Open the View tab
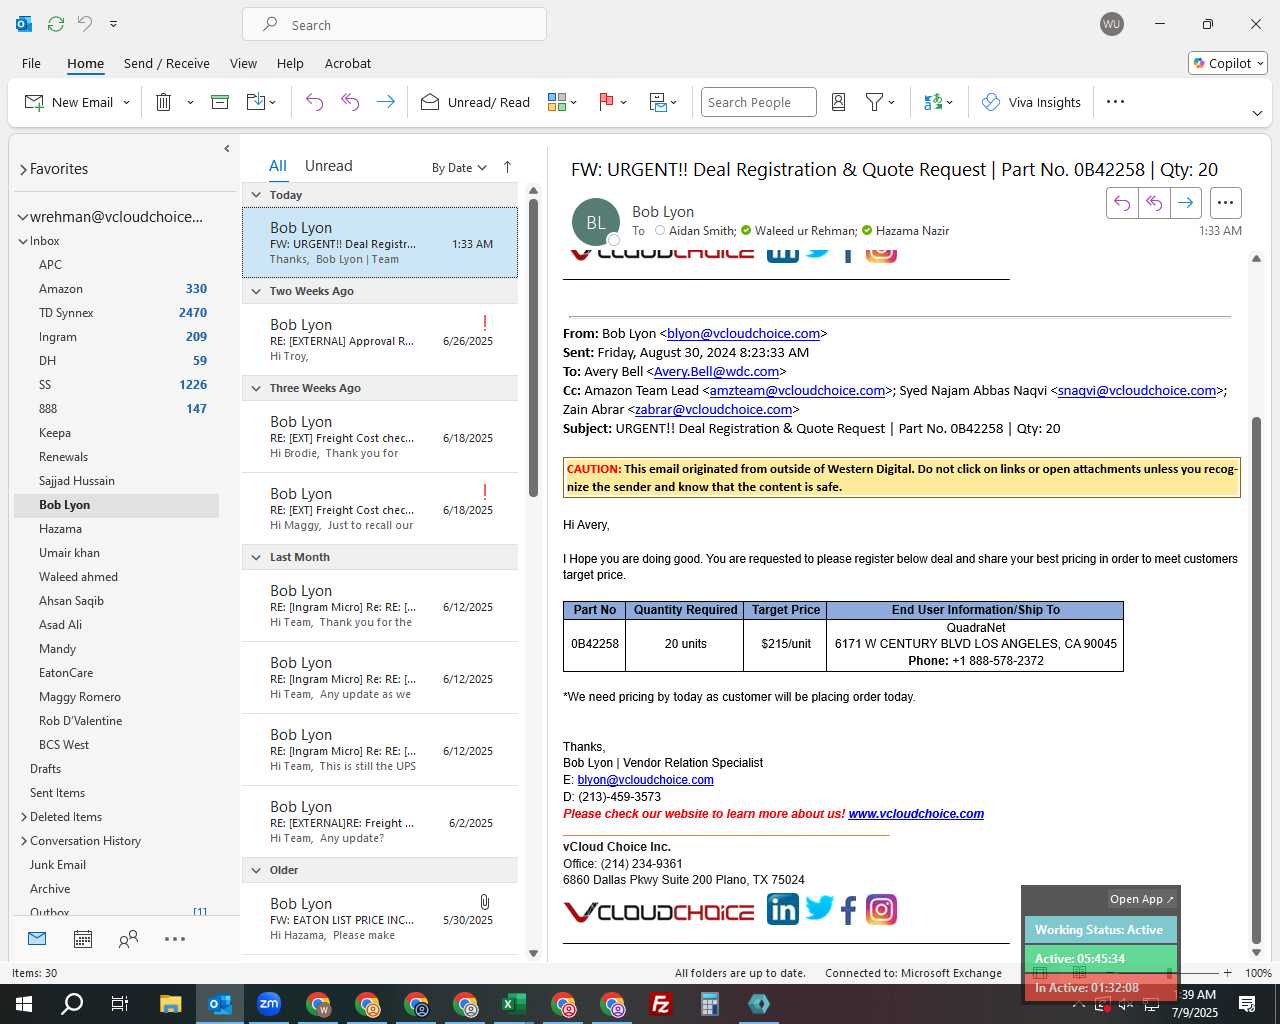This screenshot has height=1024, width=1280. click(243, 63)
